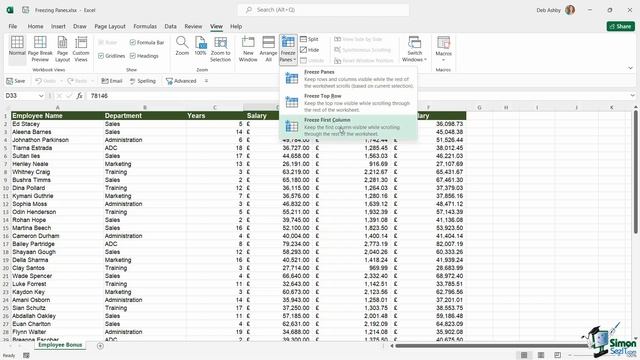Open Switch Windows dropdown
Screen dimensions: 640x360
point(414,49)
